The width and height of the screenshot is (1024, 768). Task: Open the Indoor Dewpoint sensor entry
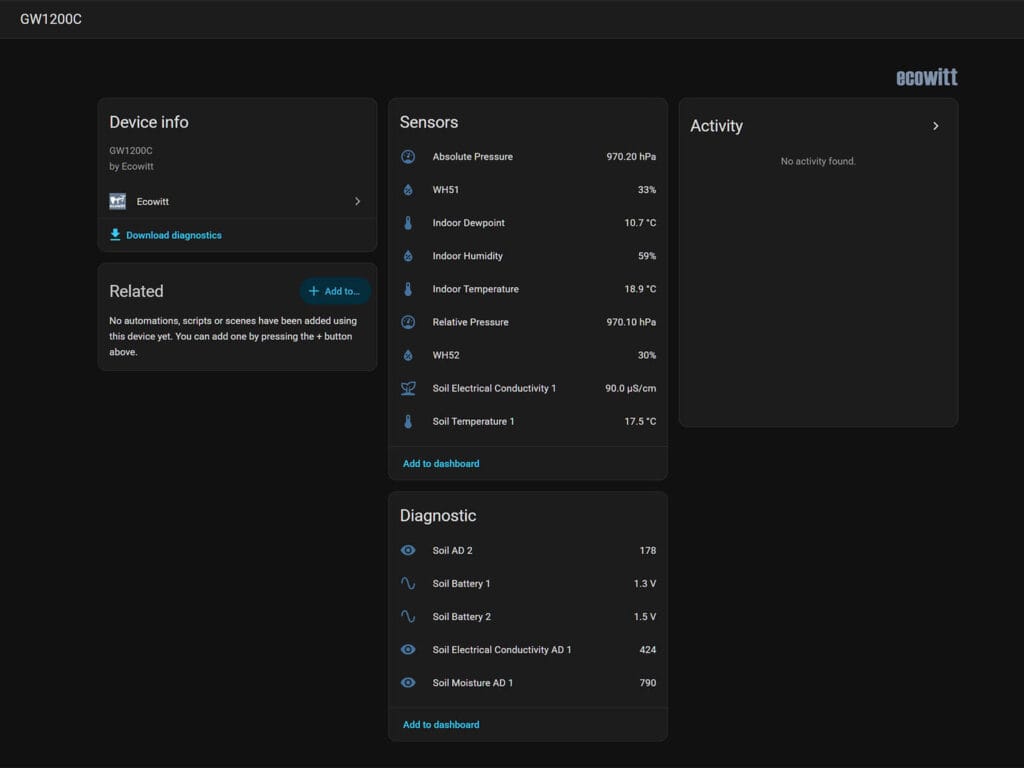pyautogui.click(x=528, y=223)
